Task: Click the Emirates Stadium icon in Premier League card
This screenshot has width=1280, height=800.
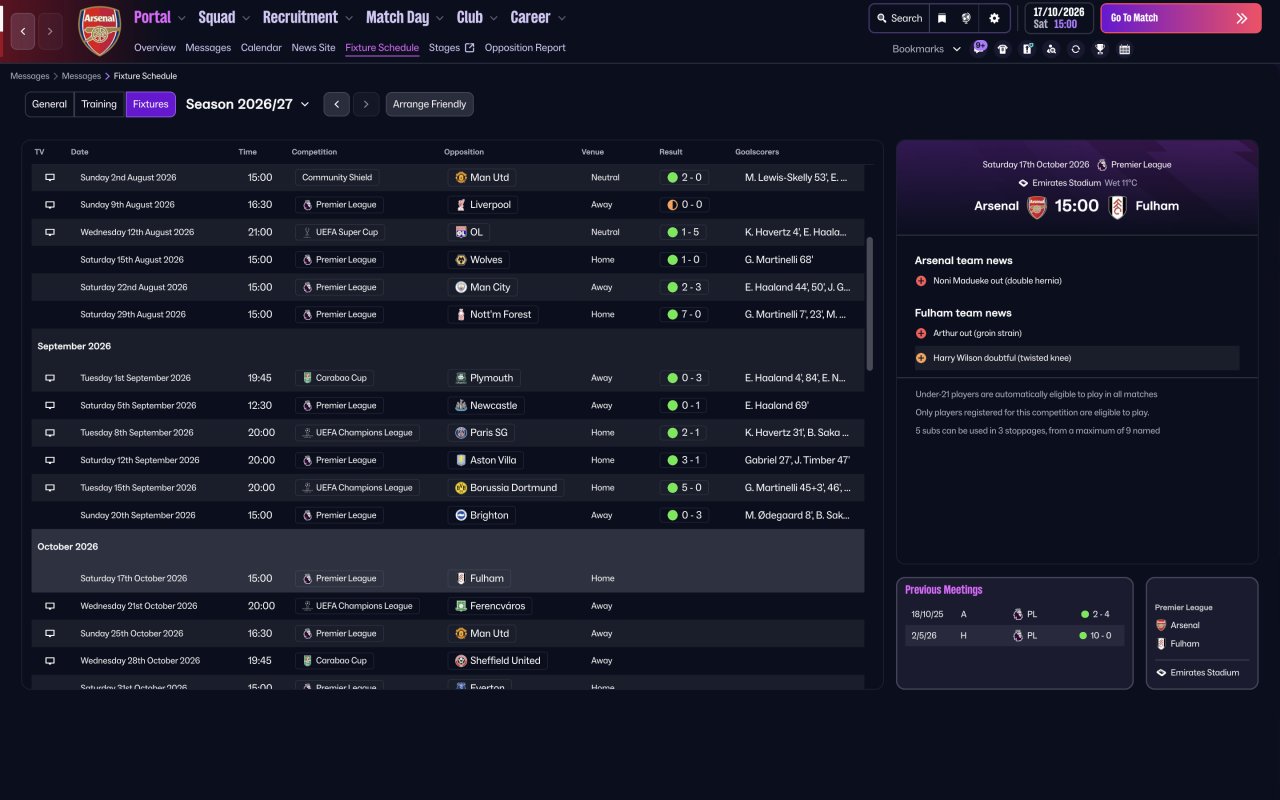Action: (1161, 673)
